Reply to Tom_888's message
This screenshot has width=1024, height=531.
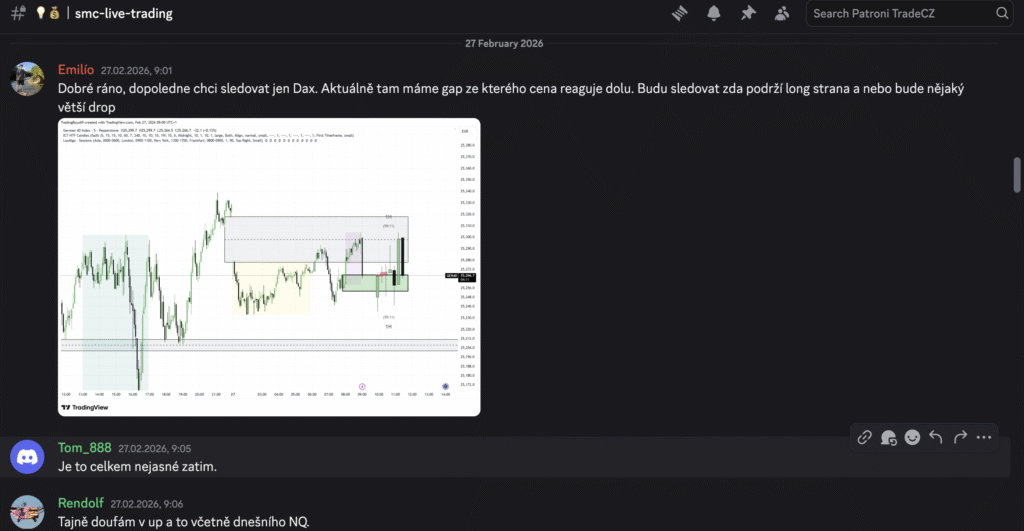(x=936, y=437)
